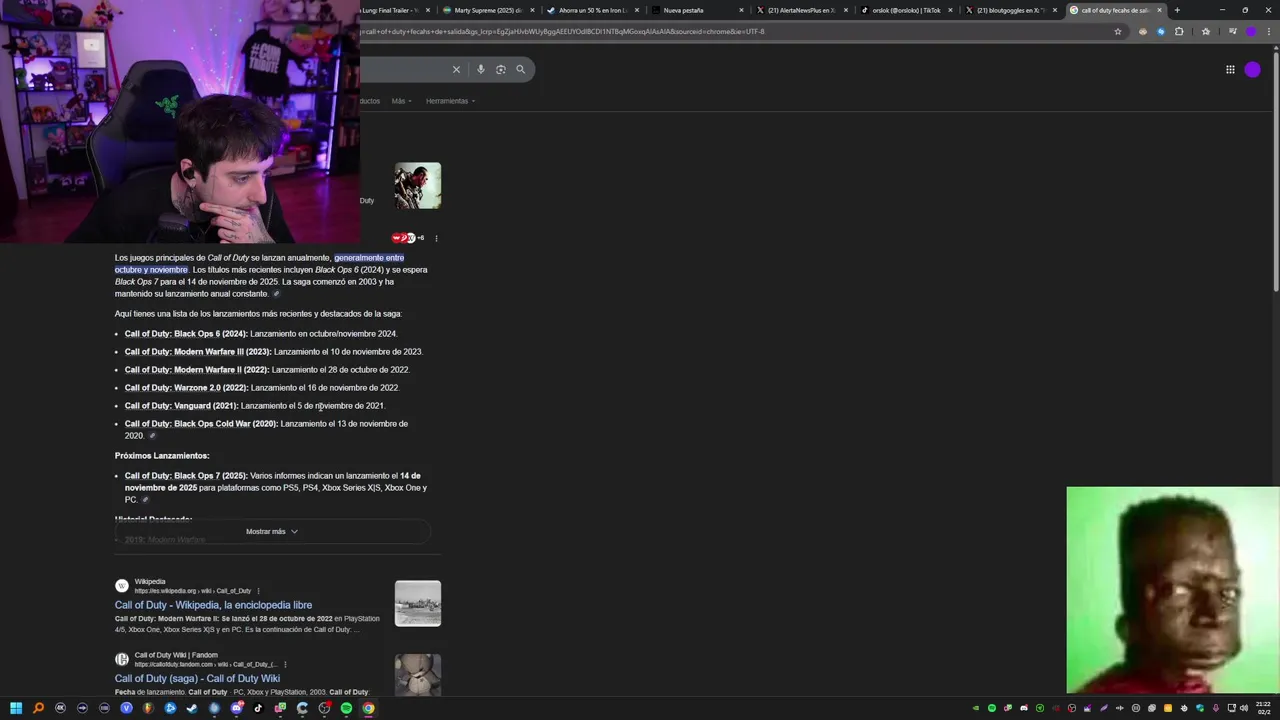Open the Chrome extensions puzzle icon
The height and width of the screenshot is (720, 1280).
pyautogui.click(x=1179, y=31)
